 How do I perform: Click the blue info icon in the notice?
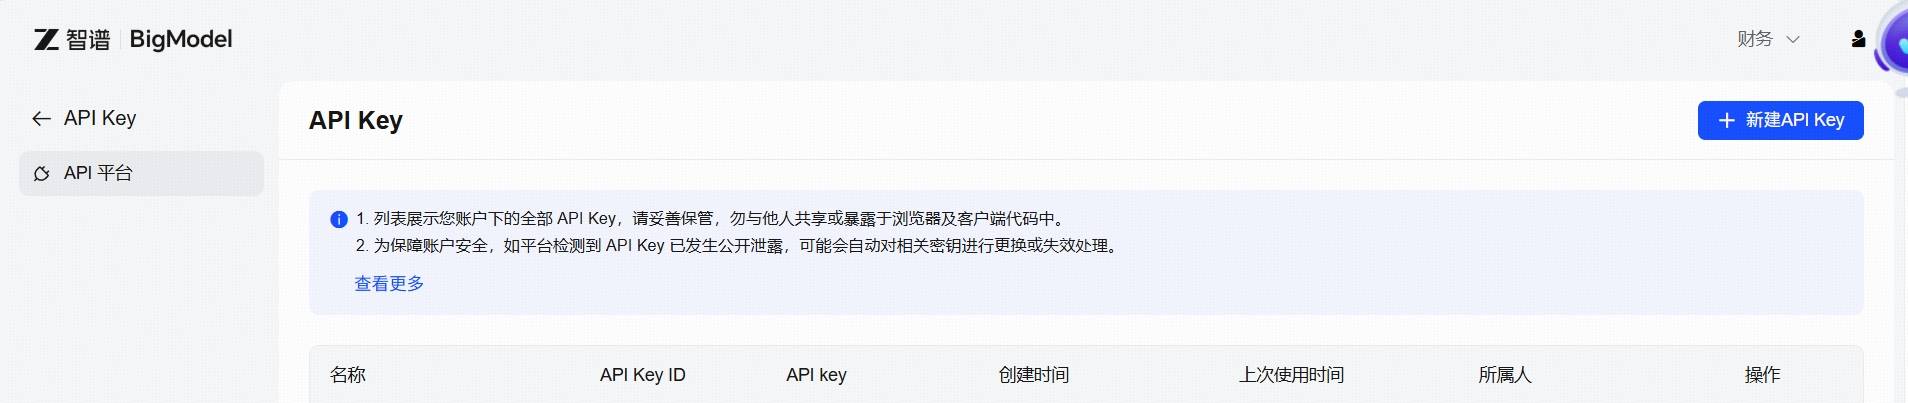coord(339,219)
